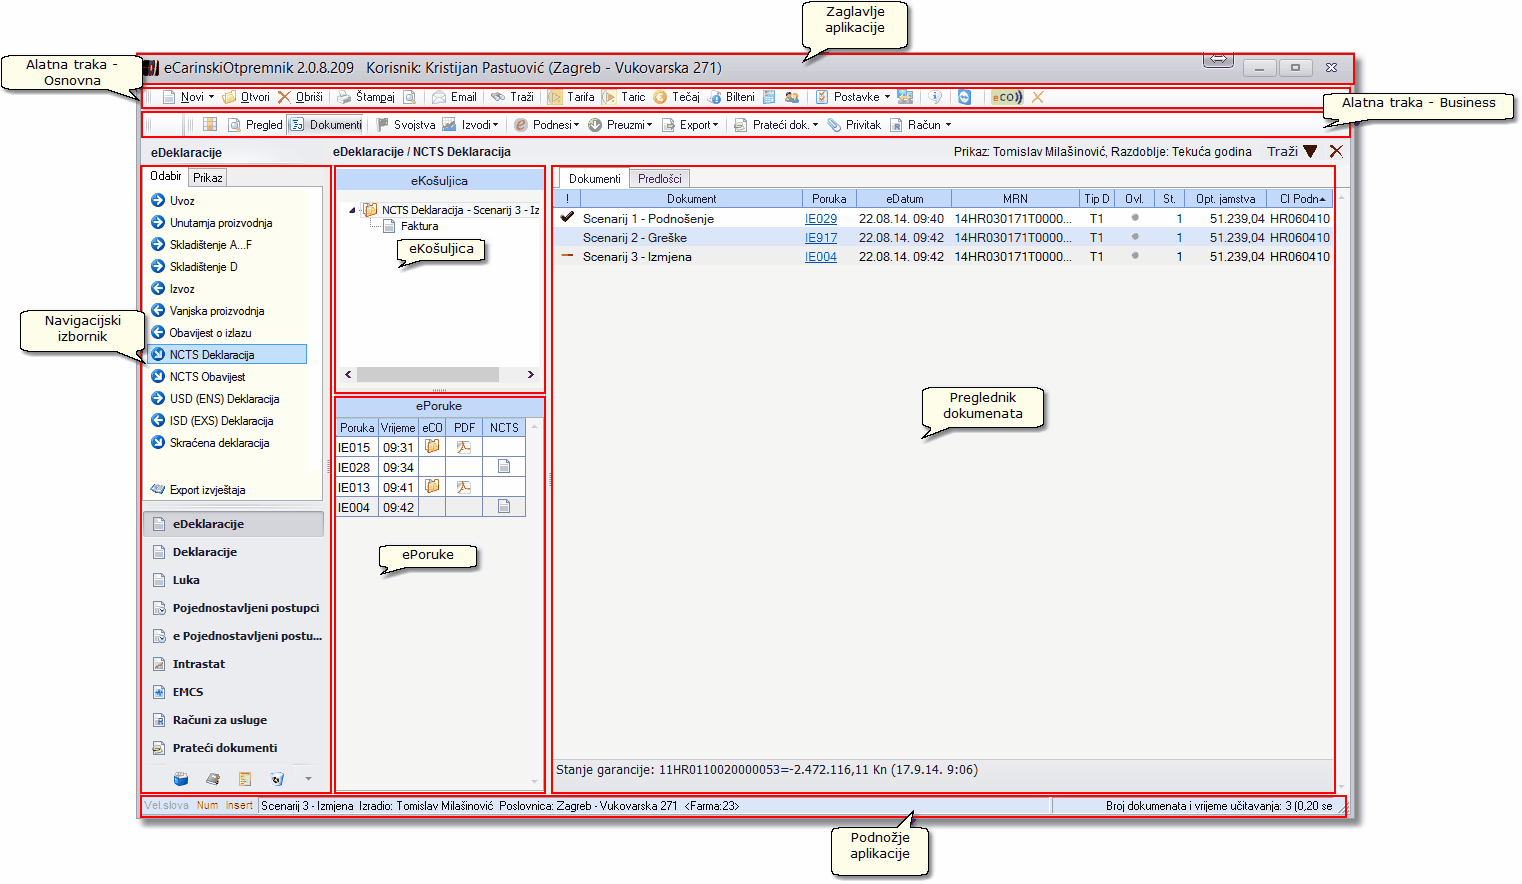Sort by the MRN column header

coord(1015,199)
